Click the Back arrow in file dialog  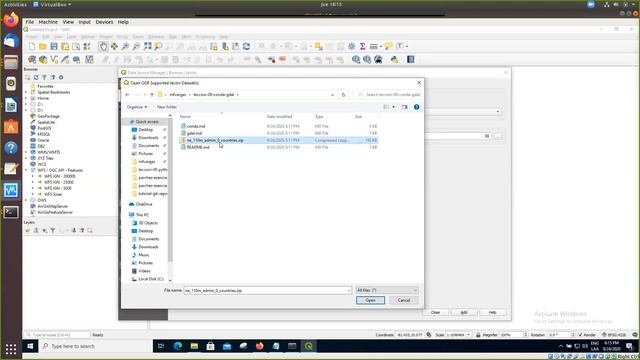pos(127,95)
